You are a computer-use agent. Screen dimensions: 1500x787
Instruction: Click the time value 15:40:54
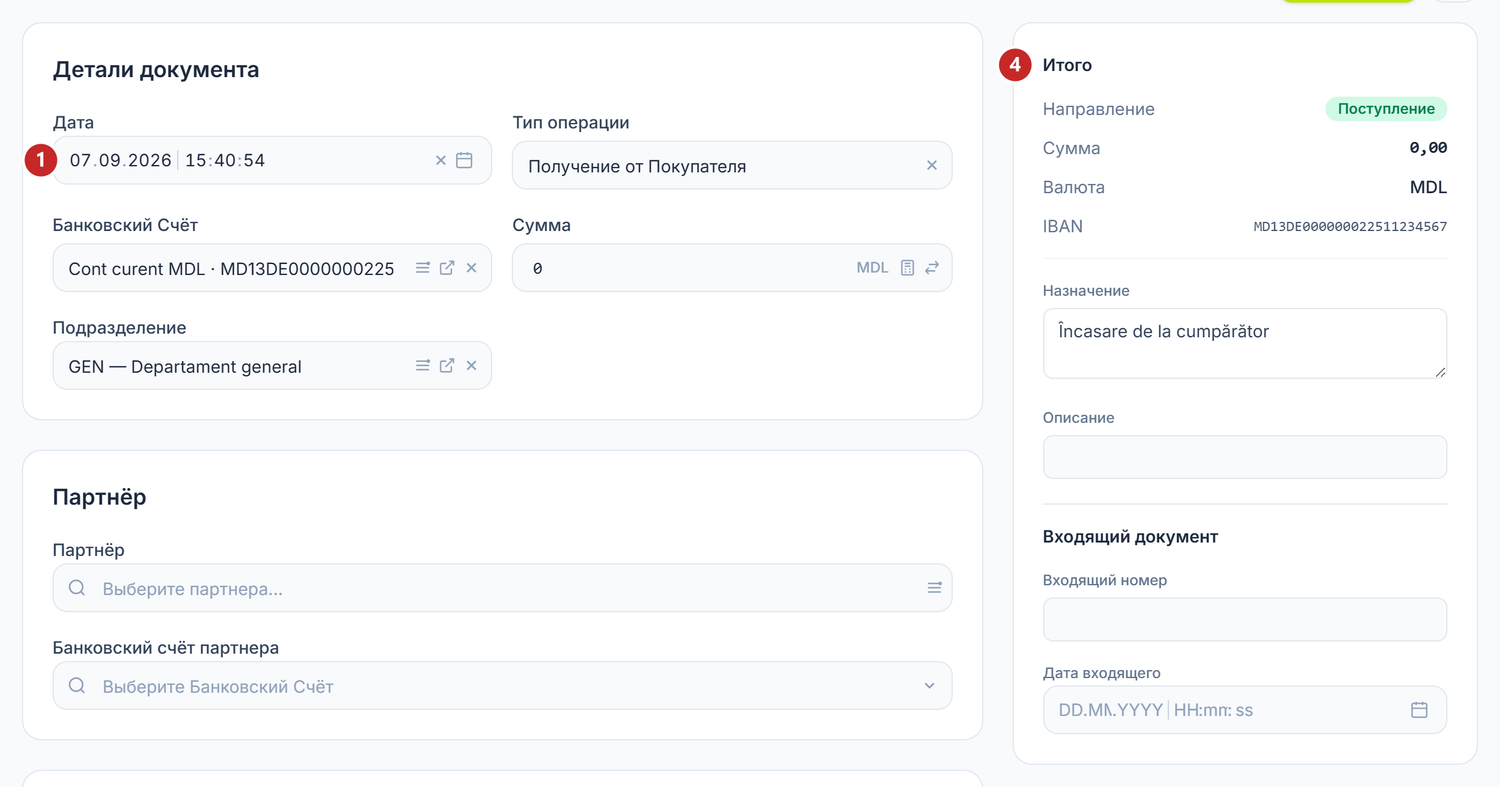[225, 160]
